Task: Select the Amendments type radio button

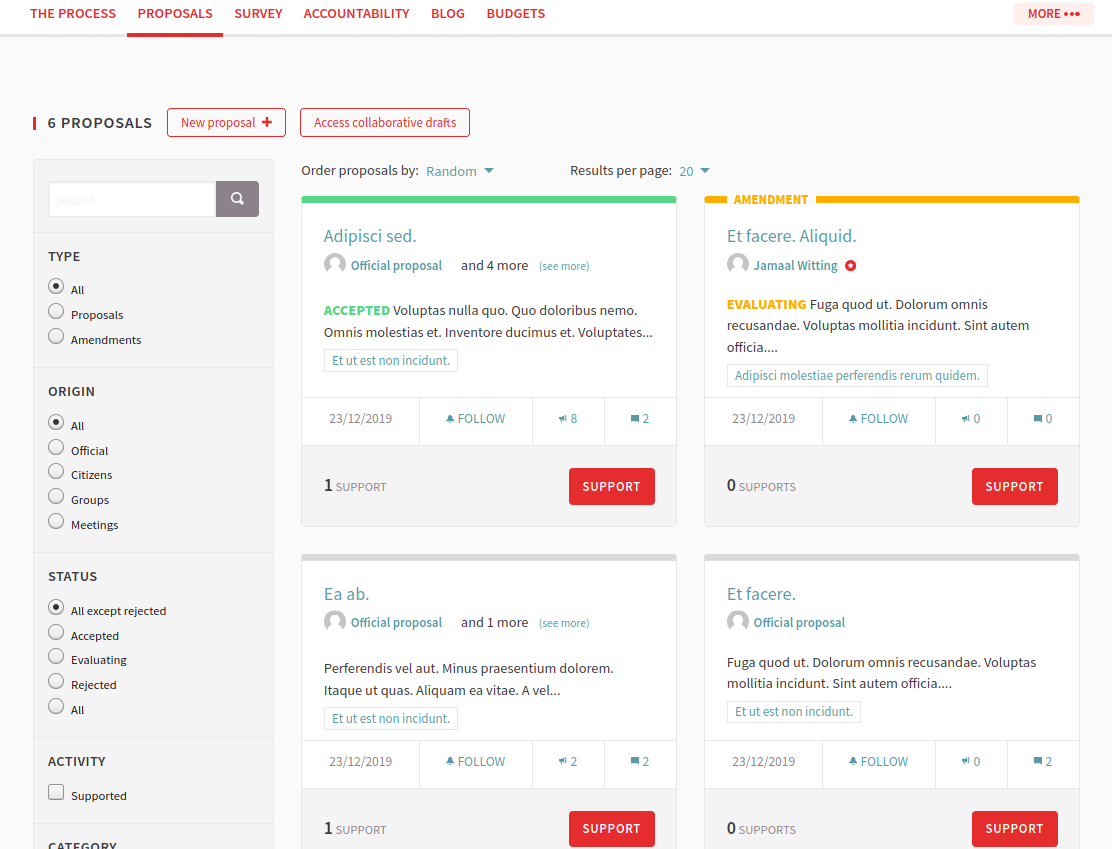Action: point(56,337)
